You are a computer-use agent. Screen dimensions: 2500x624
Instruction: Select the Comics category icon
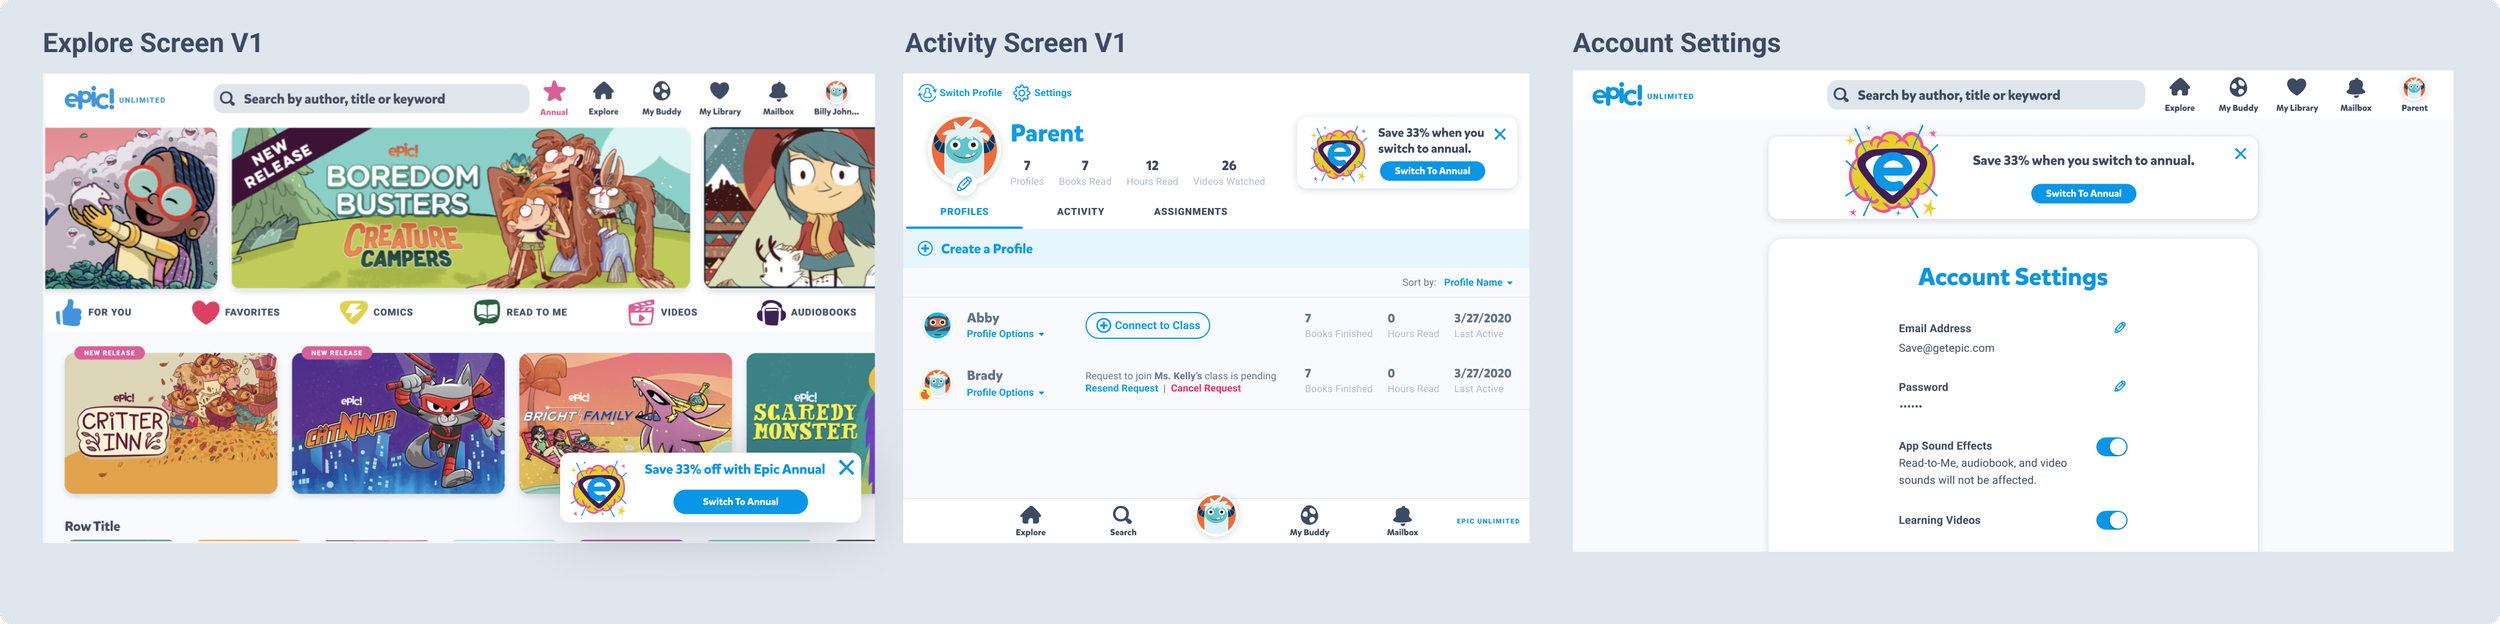pos(353,312)
